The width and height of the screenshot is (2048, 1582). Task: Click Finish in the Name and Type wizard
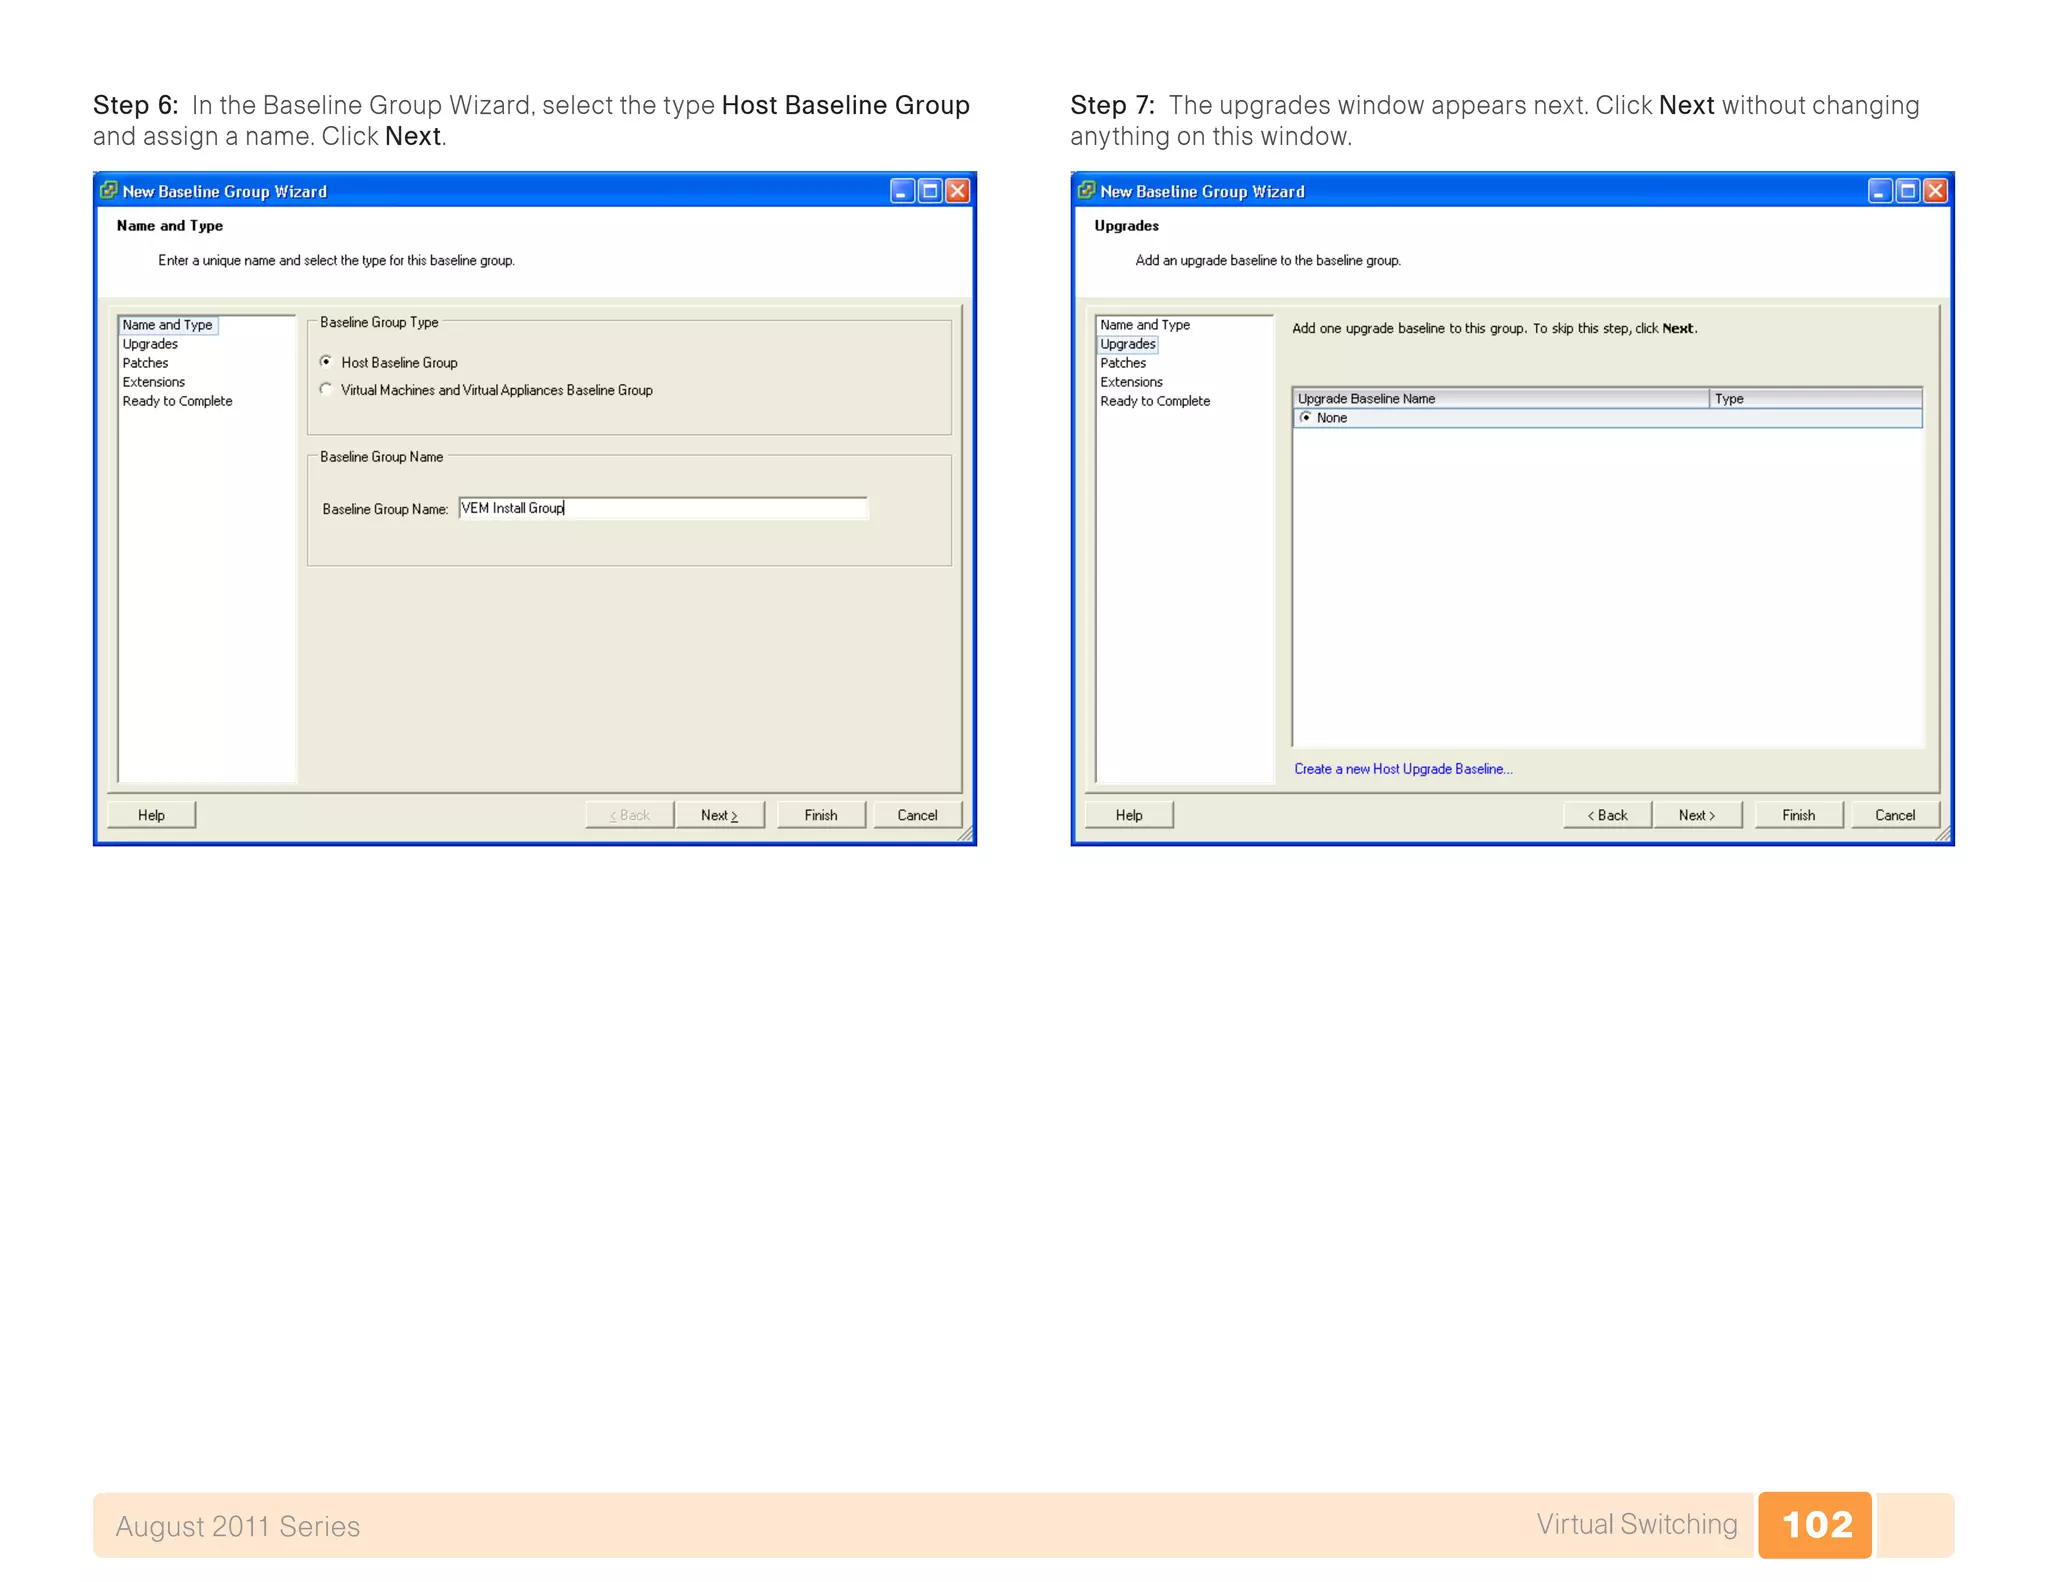click(x=821, y=815)
